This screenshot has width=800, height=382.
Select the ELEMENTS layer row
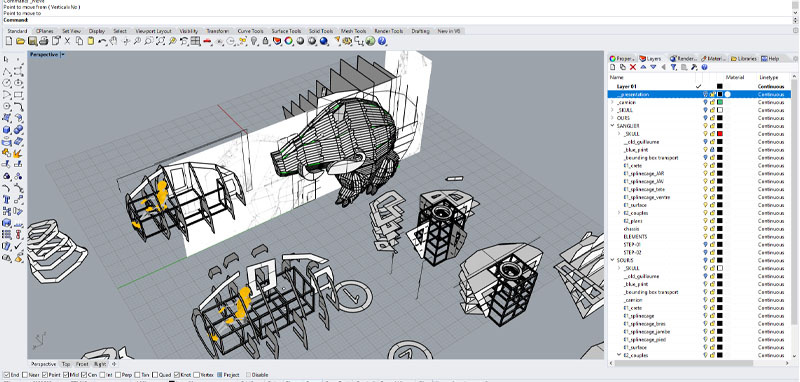point(699,237)
